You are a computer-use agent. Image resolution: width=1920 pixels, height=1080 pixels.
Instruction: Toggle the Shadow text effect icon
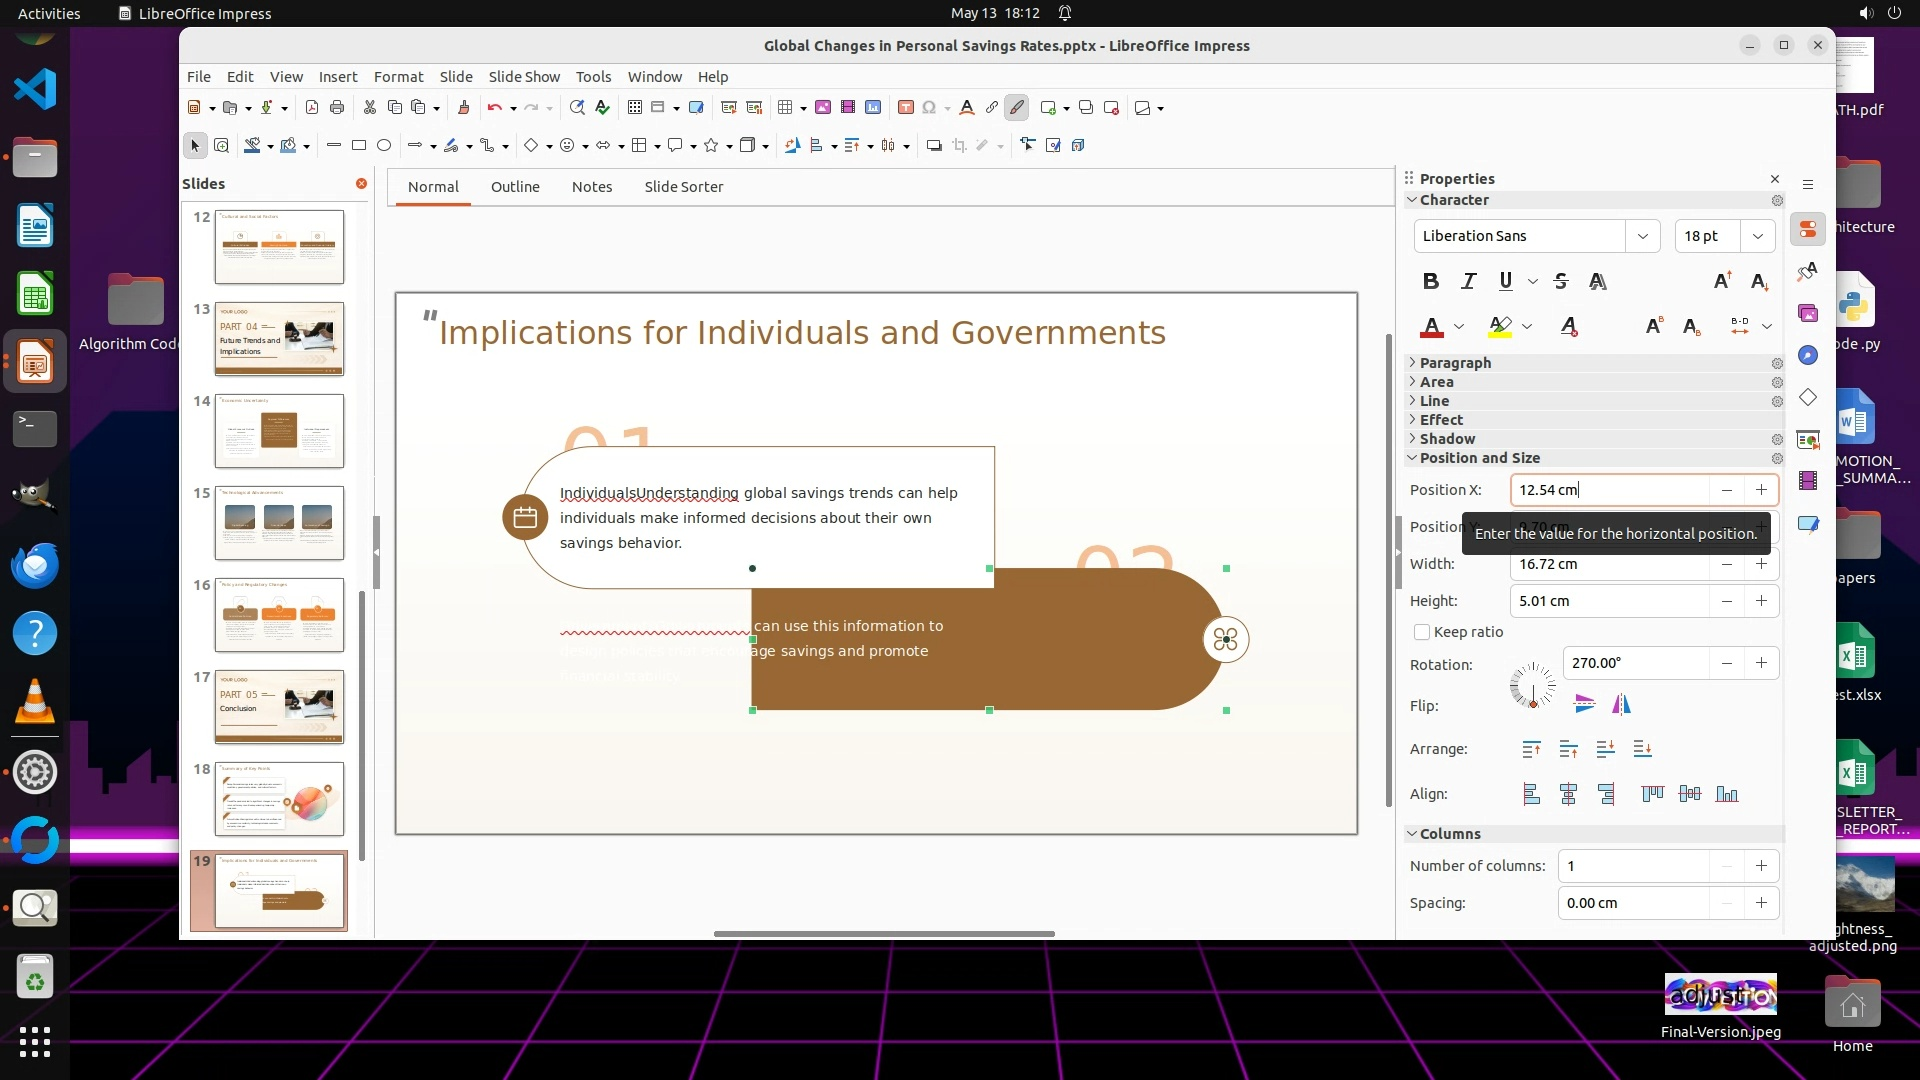point(1598,281)
